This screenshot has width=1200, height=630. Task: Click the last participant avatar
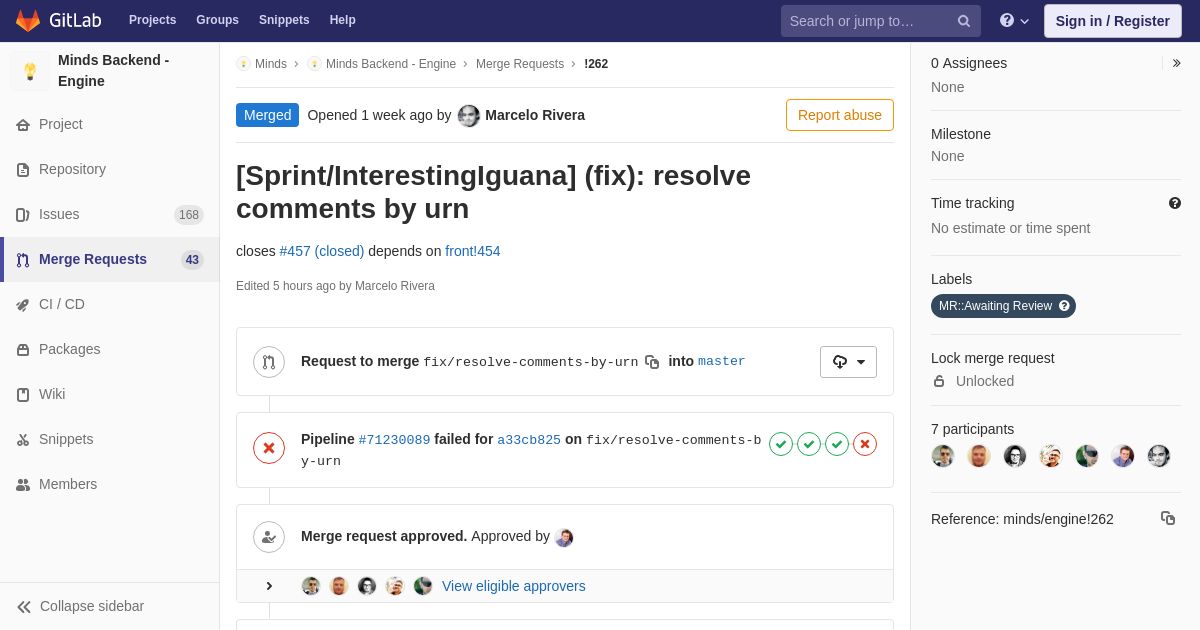(x=1159, y=456)
